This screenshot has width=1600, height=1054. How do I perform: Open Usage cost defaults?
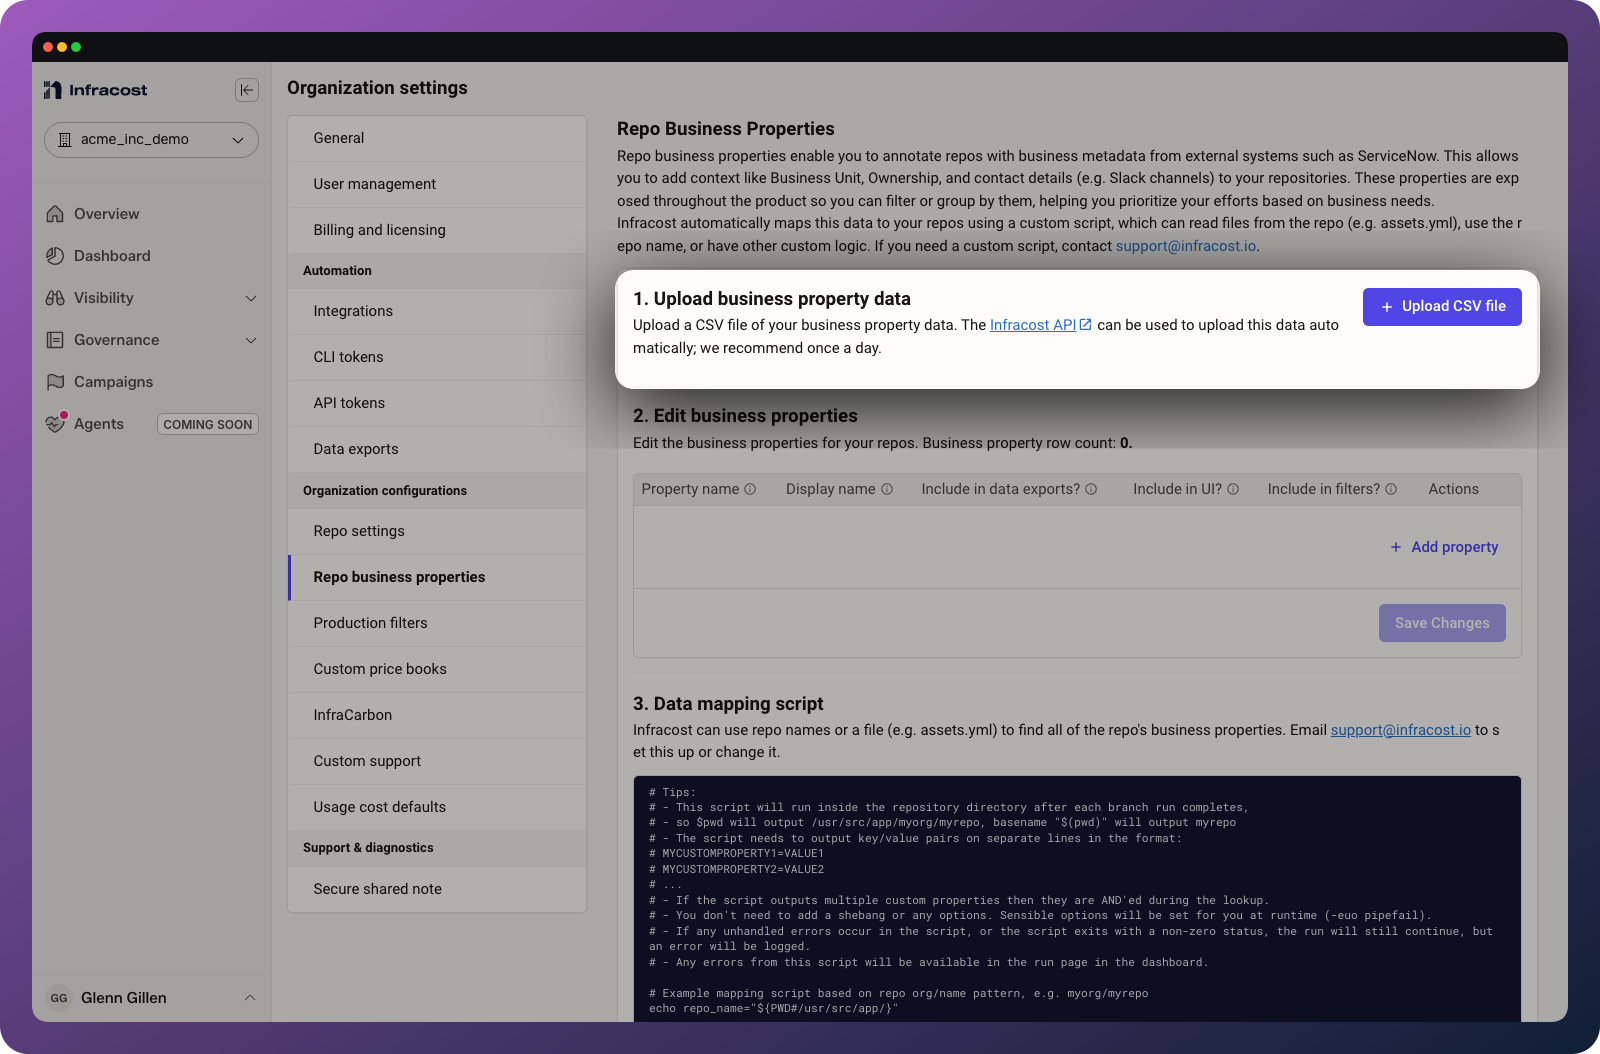coord(437,807)
